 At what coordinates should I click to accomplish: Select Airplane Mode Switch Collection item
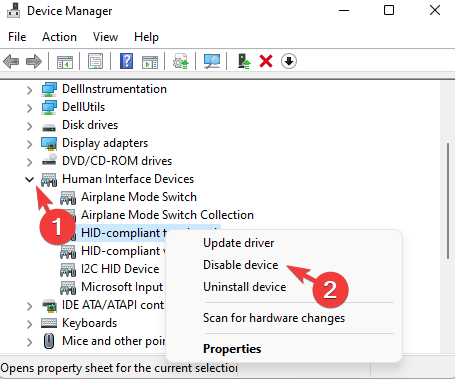tap(167, 215)
